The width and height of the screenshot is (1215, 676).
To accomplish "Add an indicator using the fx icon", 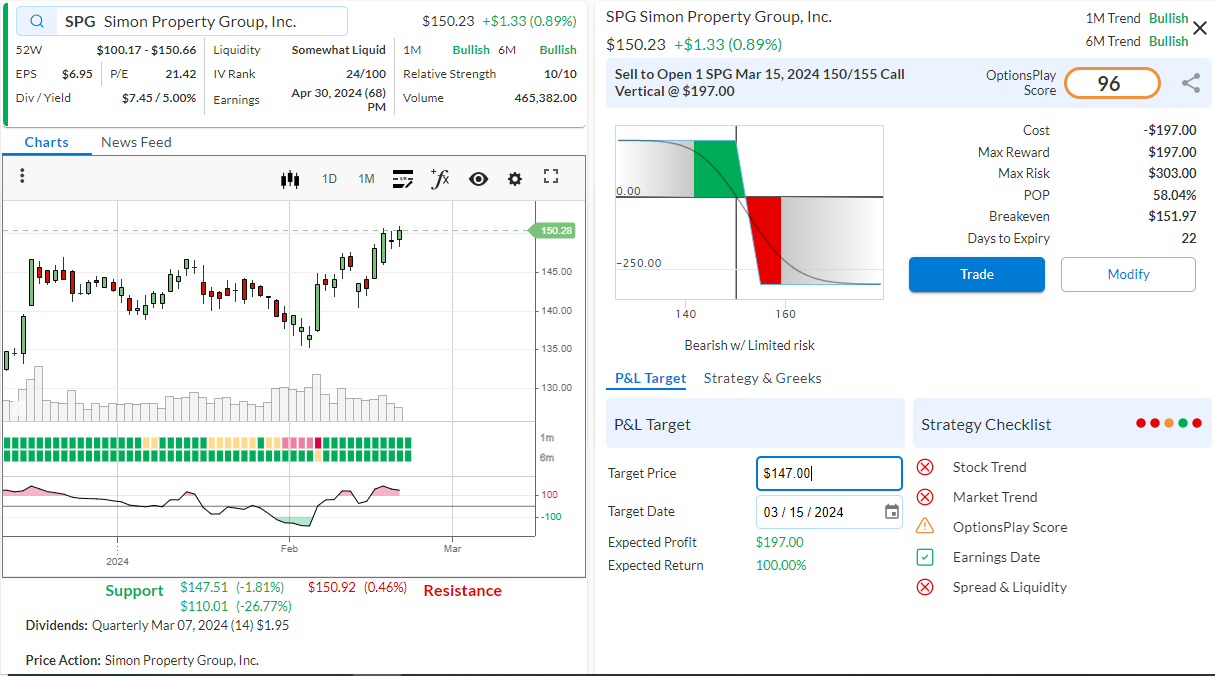I will (x=440, y=178).
